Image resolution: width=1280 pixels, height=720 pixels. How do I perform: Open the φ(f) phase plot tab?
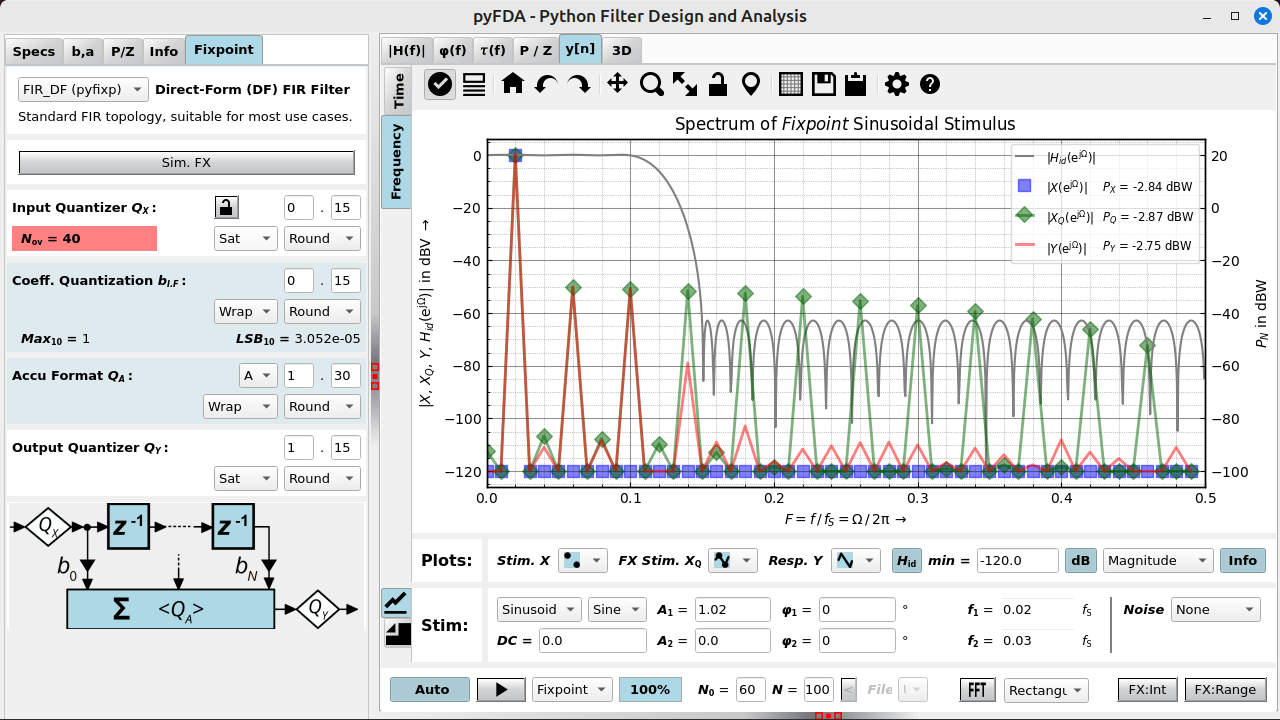coord(452,50)
